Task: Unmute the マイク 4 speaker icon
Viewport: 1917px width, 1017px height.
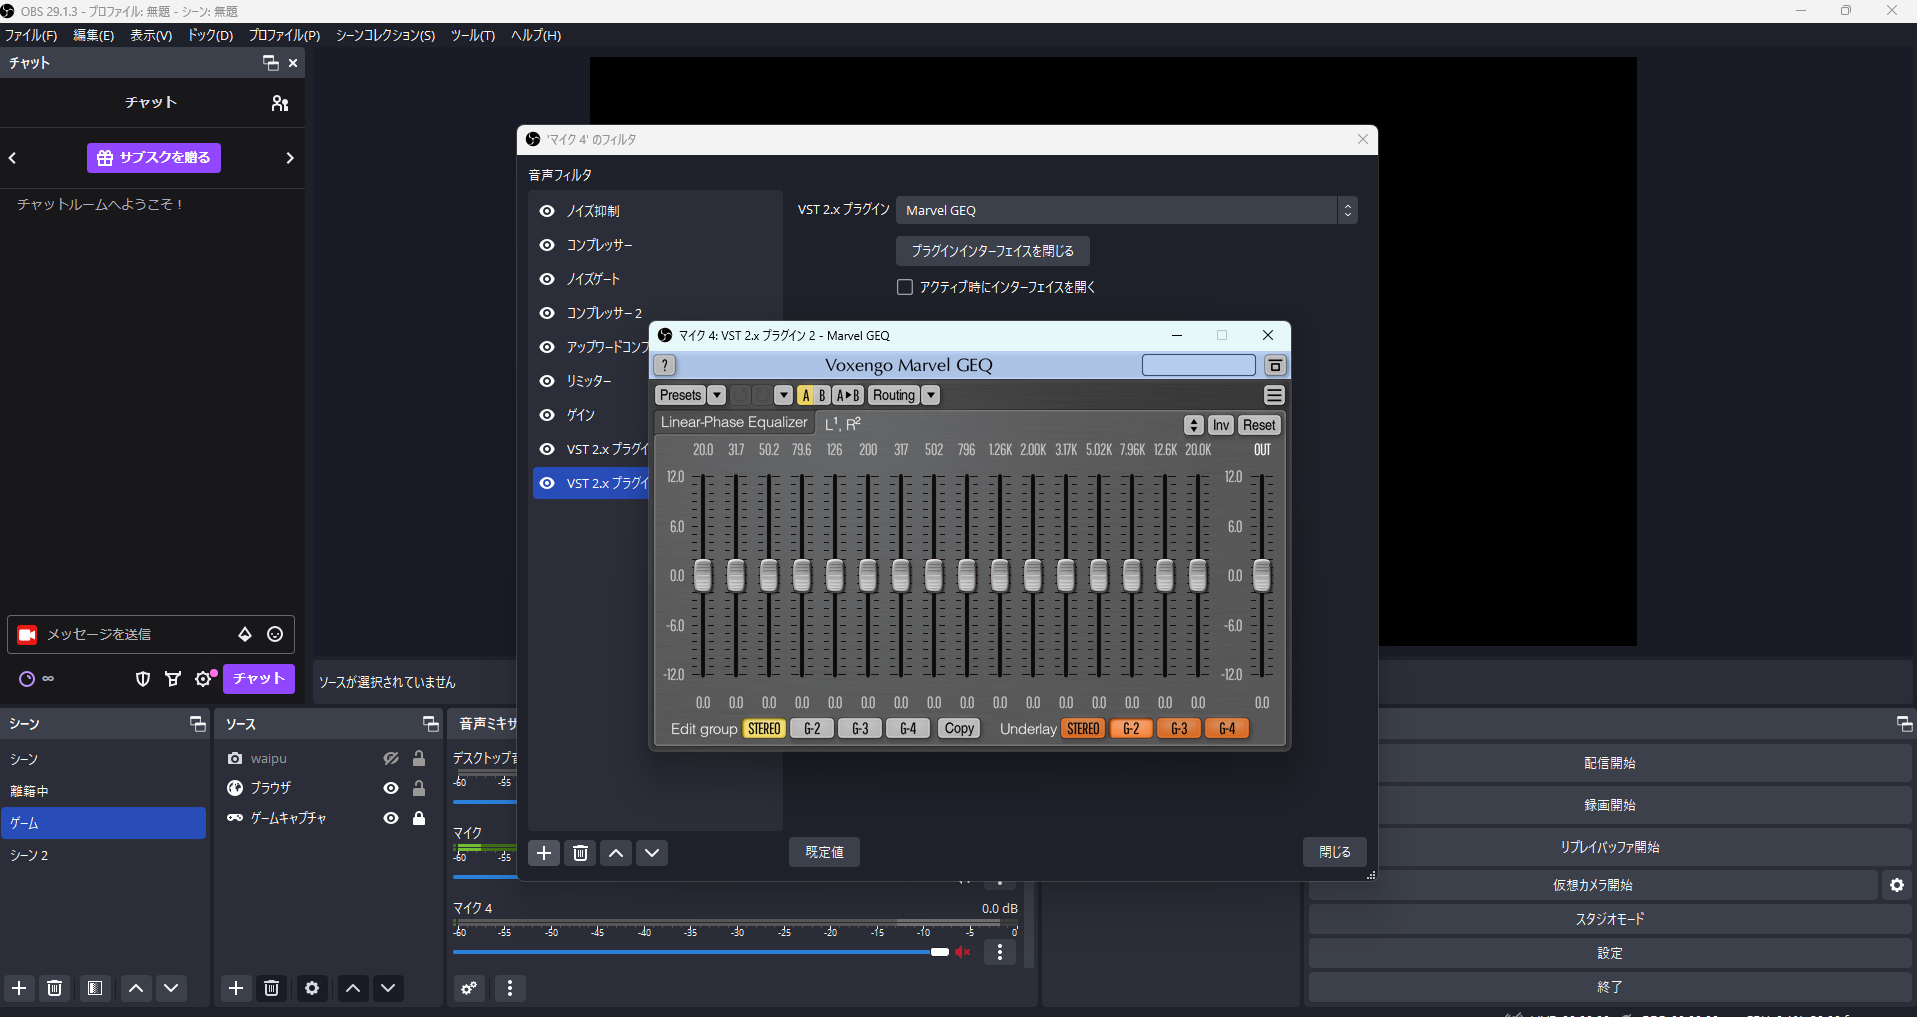Action: (963, 952)
